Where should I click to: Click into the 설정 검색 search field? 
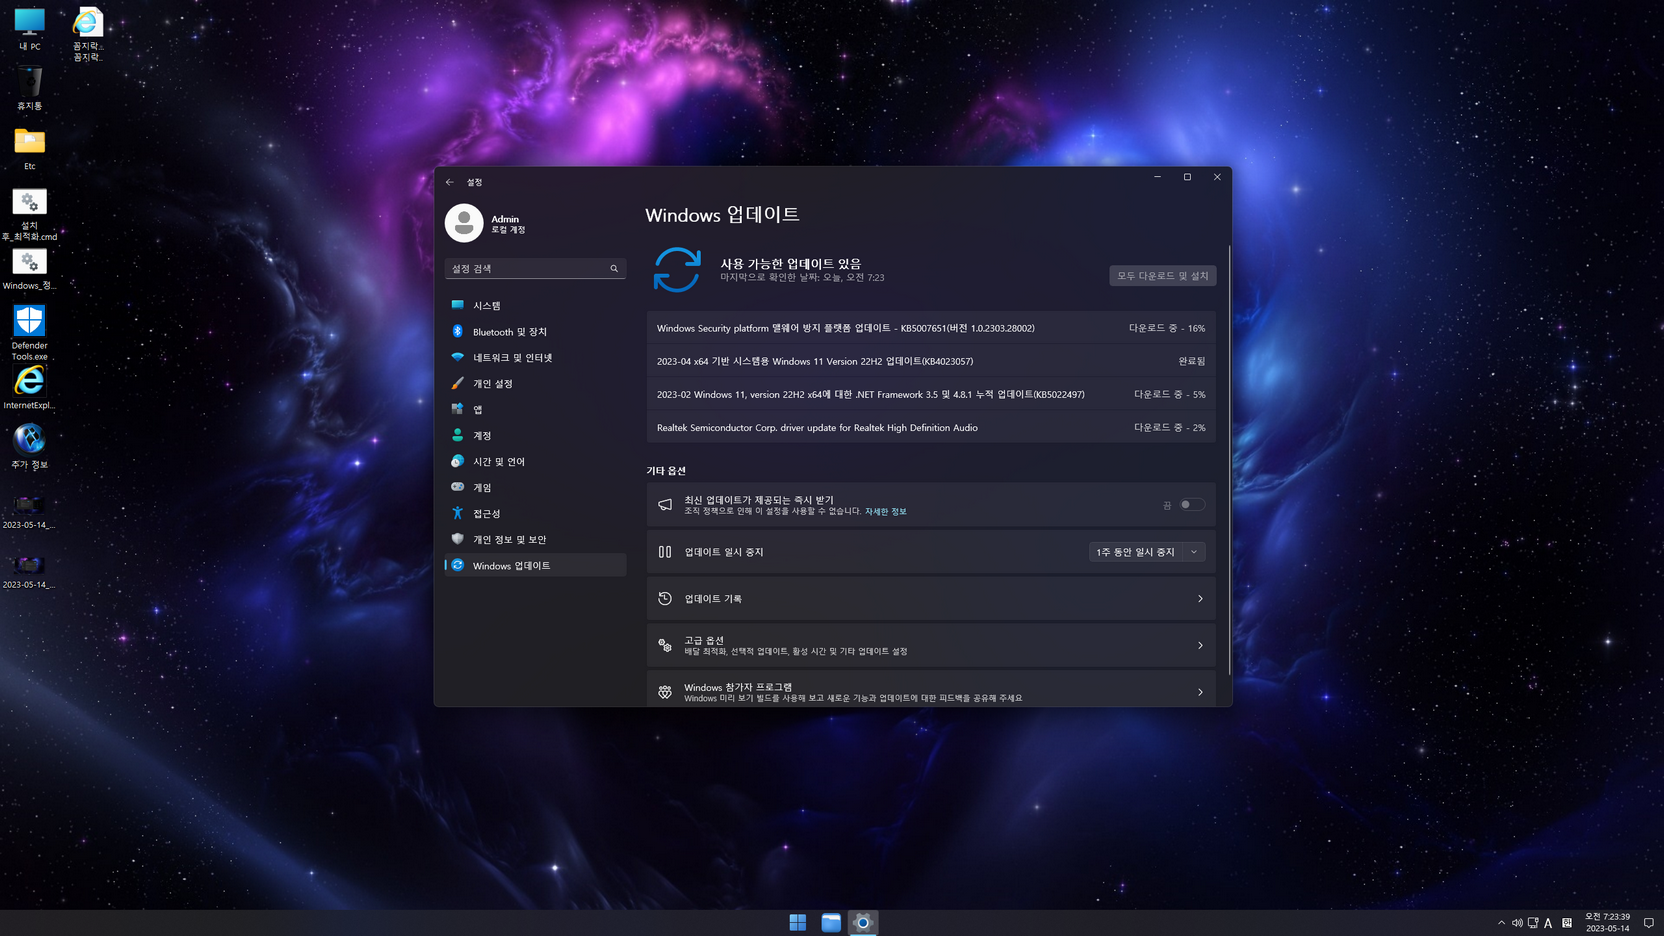(535, 269)
